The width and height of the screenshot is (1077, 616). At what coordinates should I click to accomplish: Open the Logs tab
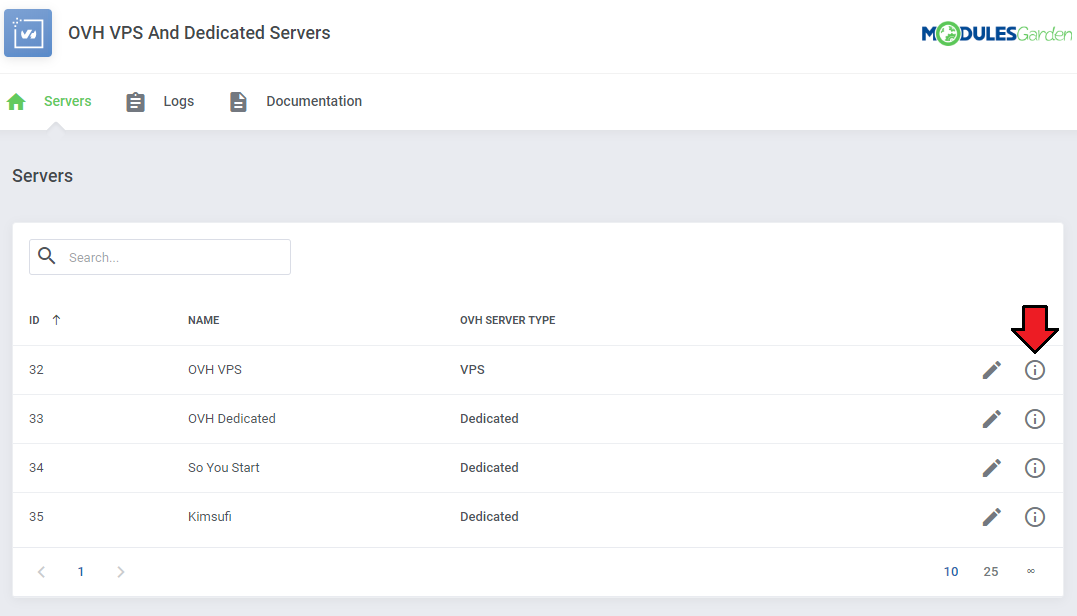tap(179, 101)
